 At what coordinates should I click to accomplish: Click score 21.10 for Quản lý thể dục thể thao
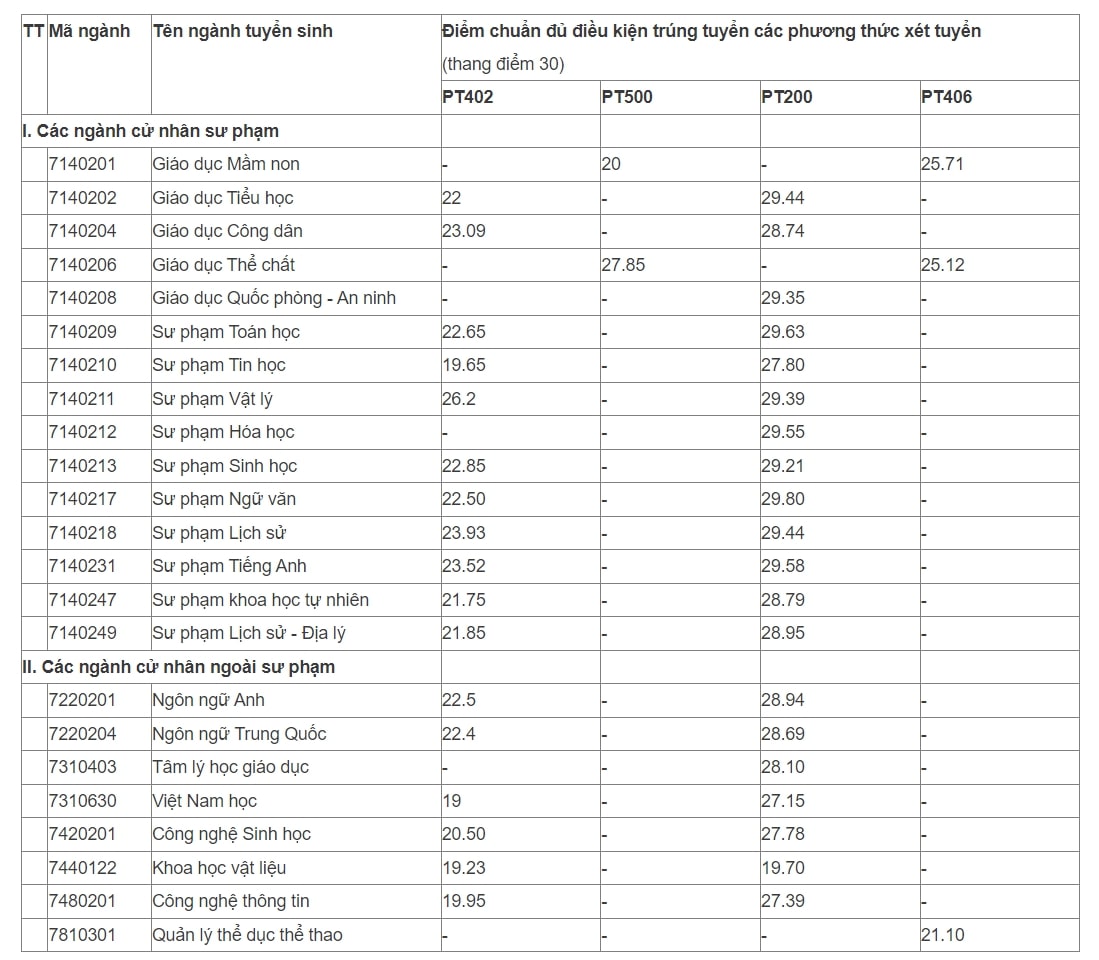pyautogui.click(x=943, y=935)
